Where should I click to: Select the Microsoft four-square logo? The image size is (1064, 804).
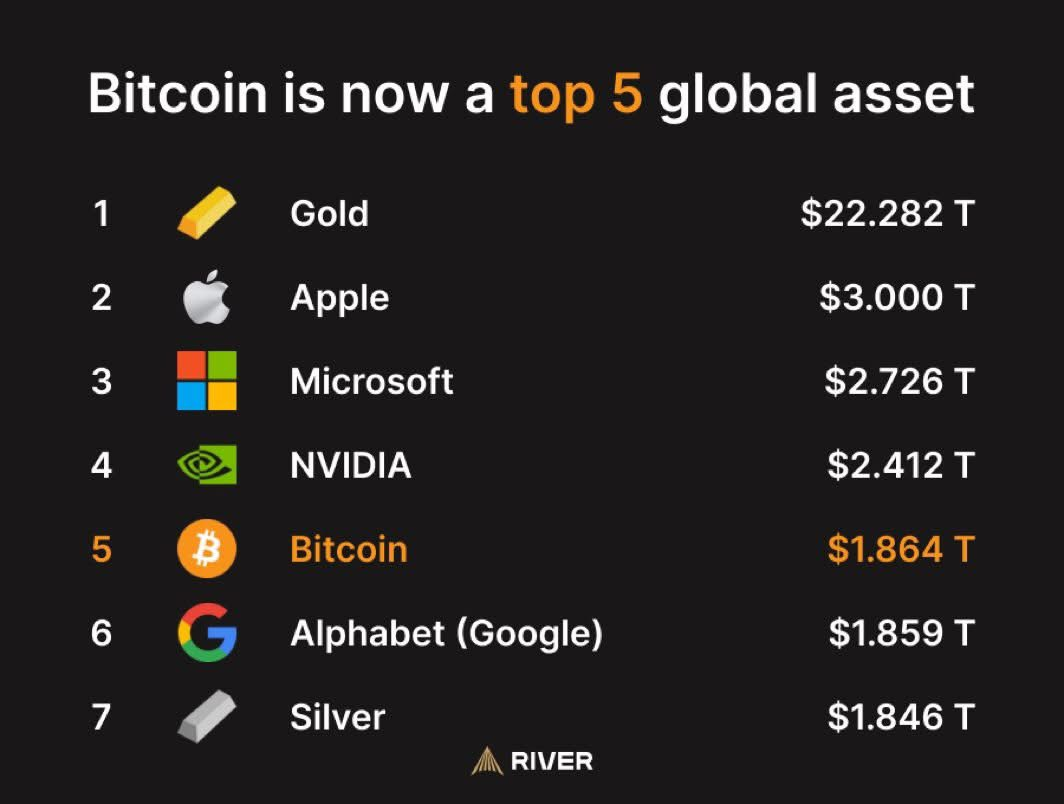[x=207, y=381]
